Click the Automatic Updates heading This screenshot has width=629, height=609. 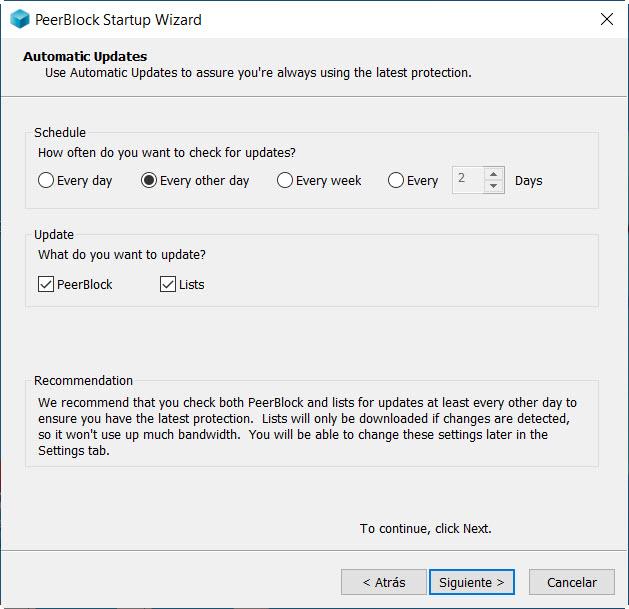pos(85,57)
